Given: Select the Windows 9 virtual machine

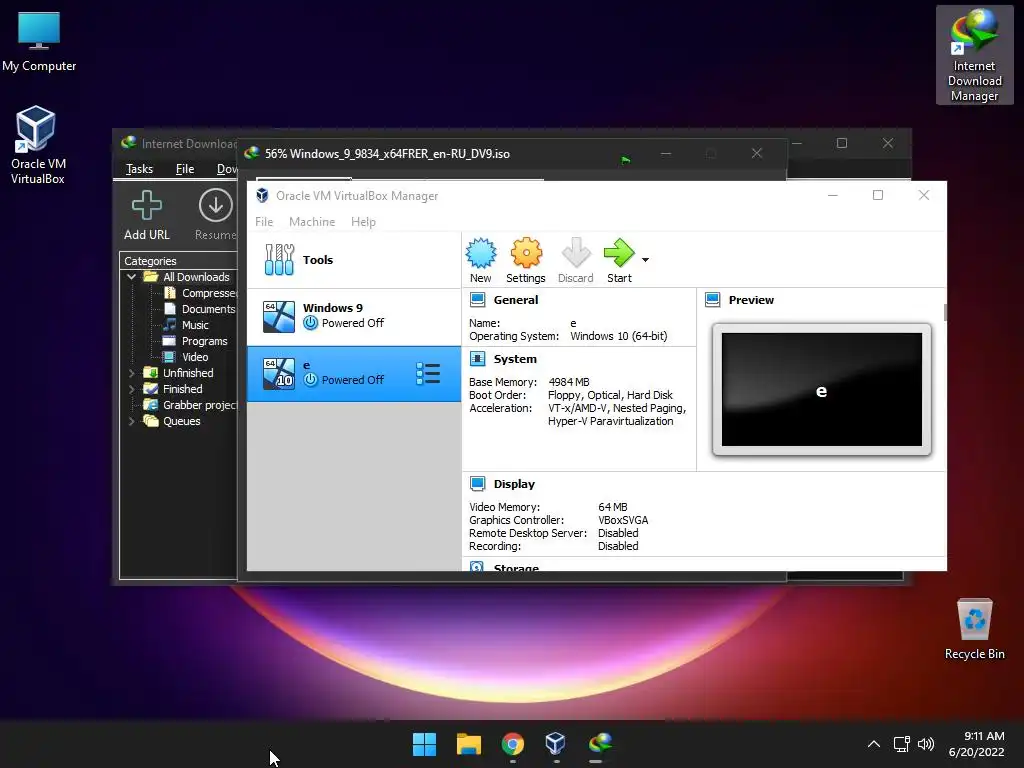Looking at the screenshot, I should 353,316.
